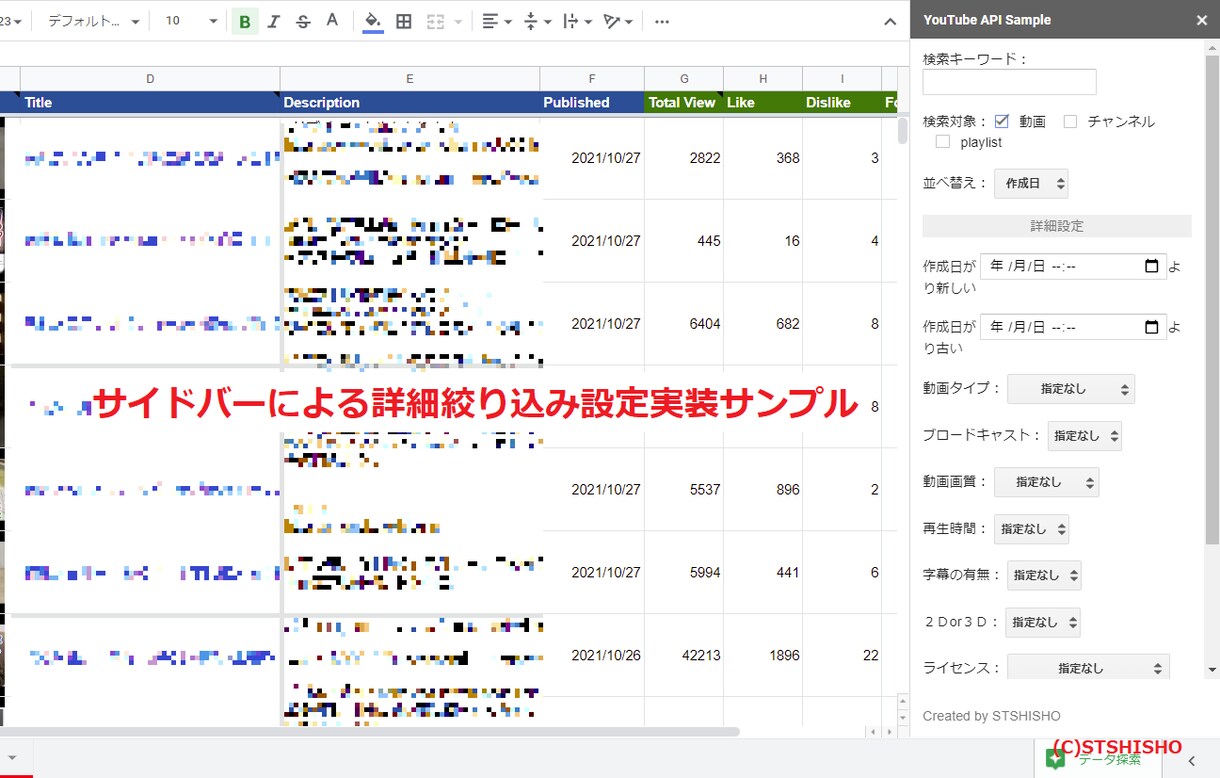This screenshot has height=778, width=1220.
Task: Click the merge cells icon
Action: pyautogui.click(x=436, y=21)
